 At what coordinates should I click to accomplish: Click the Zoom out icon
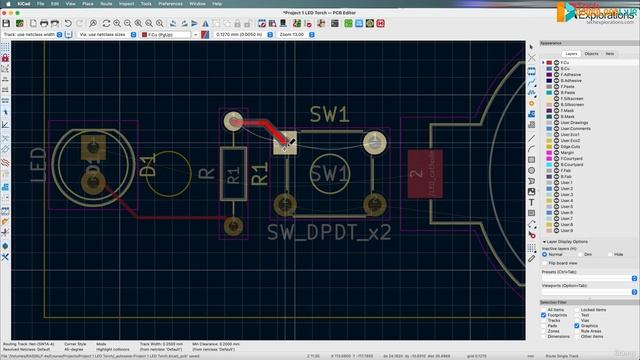tap(128, 24)
